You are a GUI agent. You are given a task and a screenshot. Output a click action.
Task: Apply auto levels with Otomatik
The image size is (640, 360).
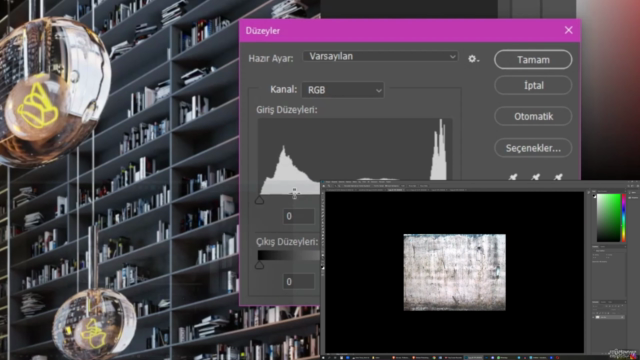pos(533,116)
